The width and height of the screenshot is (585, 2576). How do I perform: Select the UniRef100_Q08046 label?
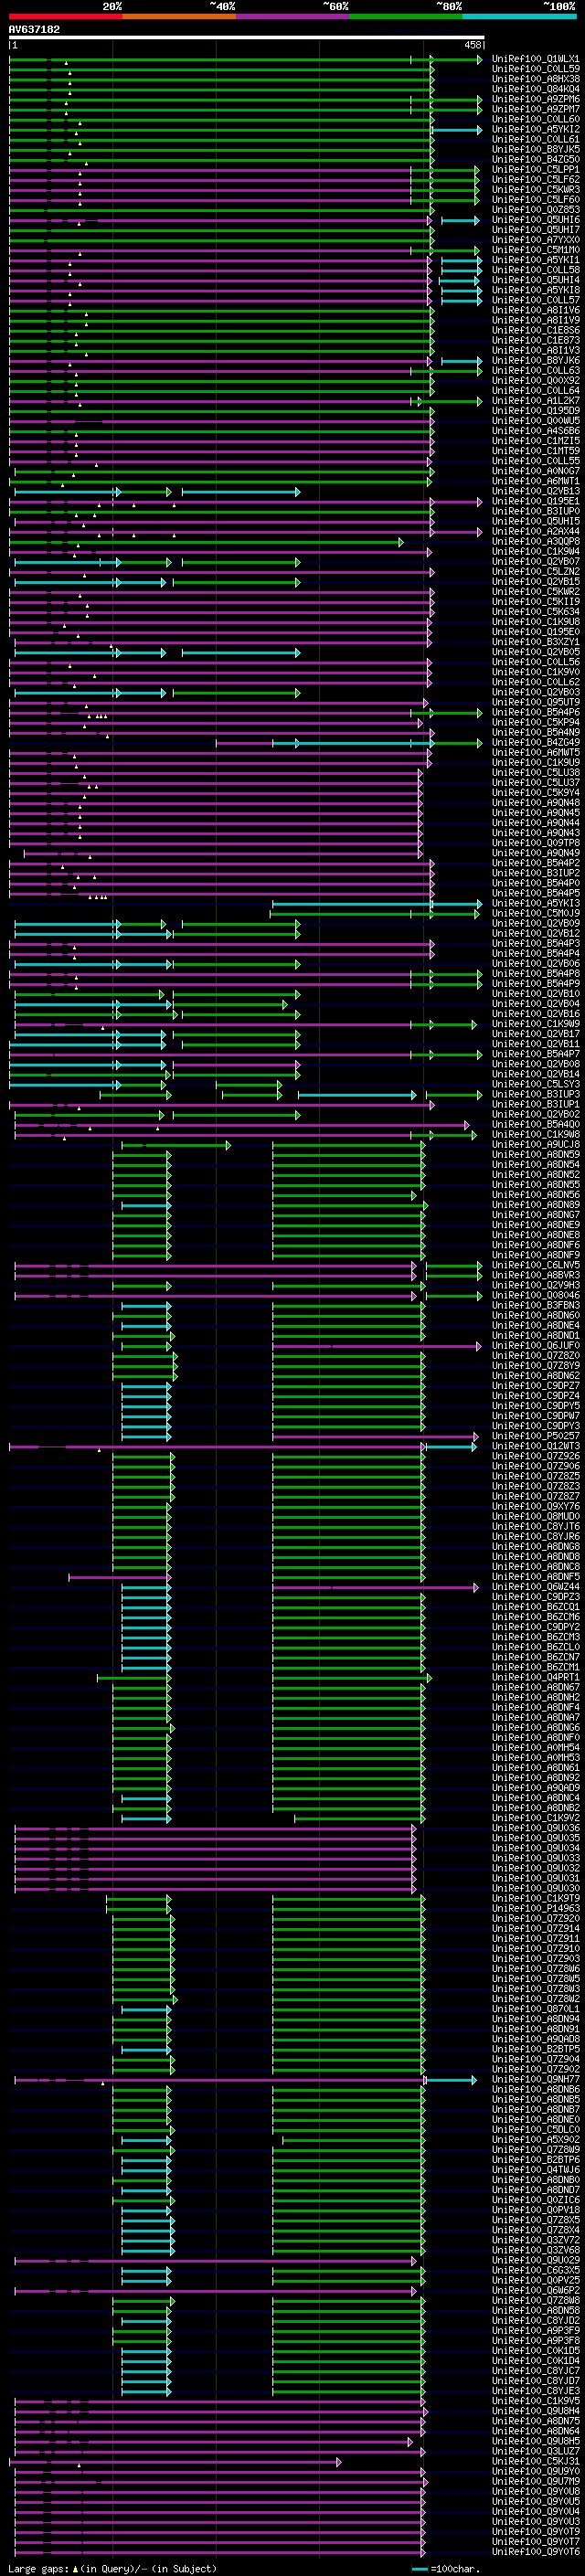[536, 1295]
